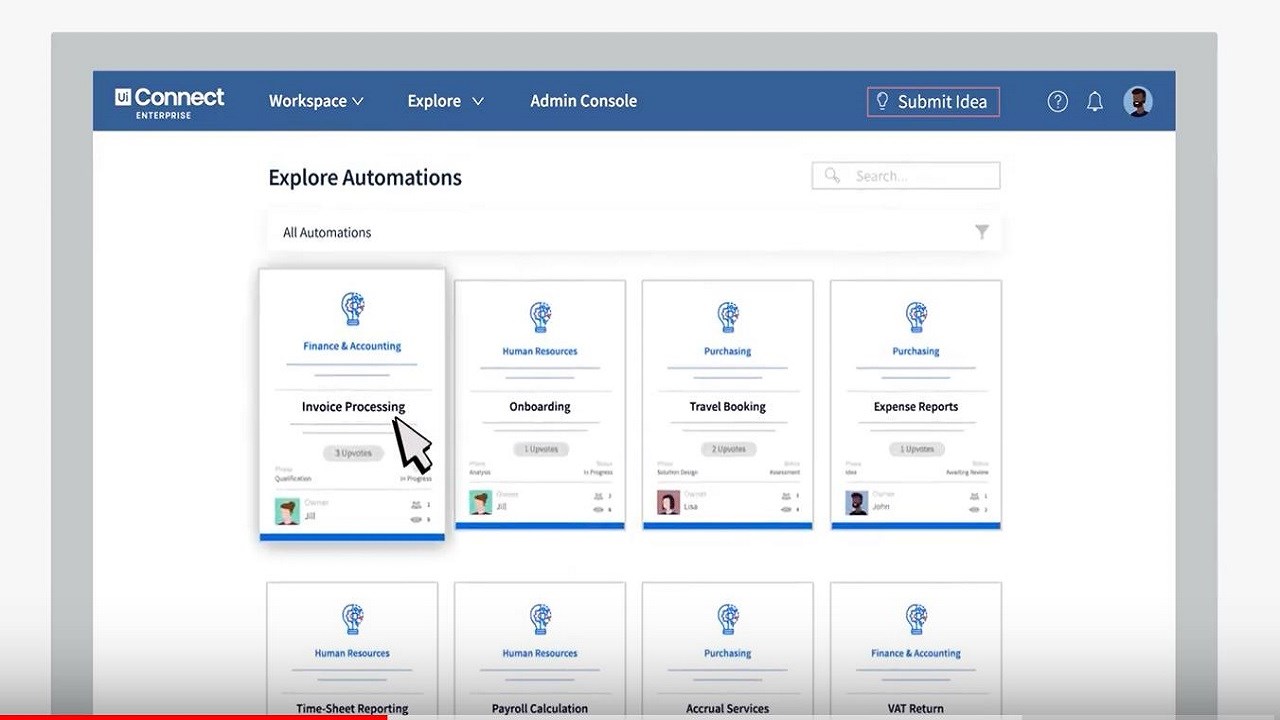Open the Travel Booking automation

tap(728, 407)
